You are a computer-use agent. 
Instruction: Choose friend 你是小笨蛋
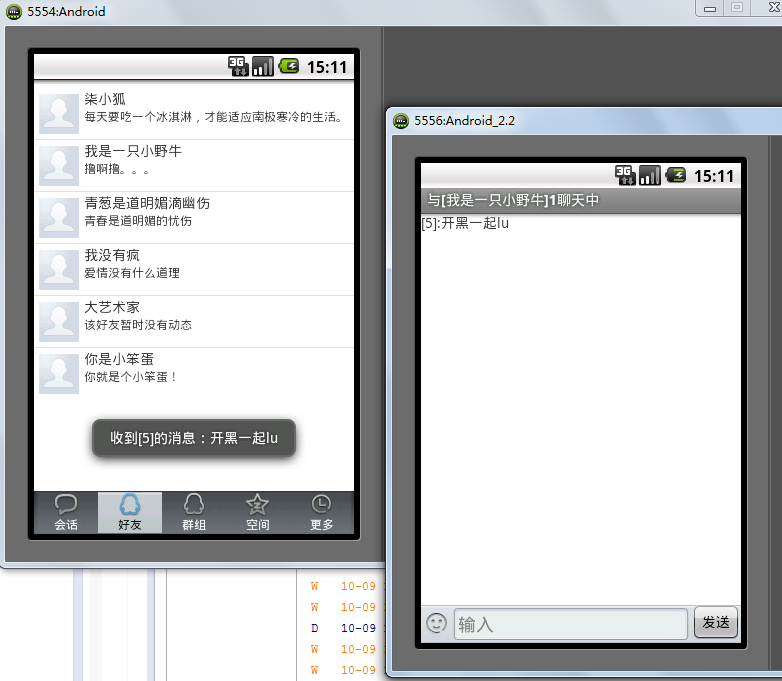(x=215, y=368)
